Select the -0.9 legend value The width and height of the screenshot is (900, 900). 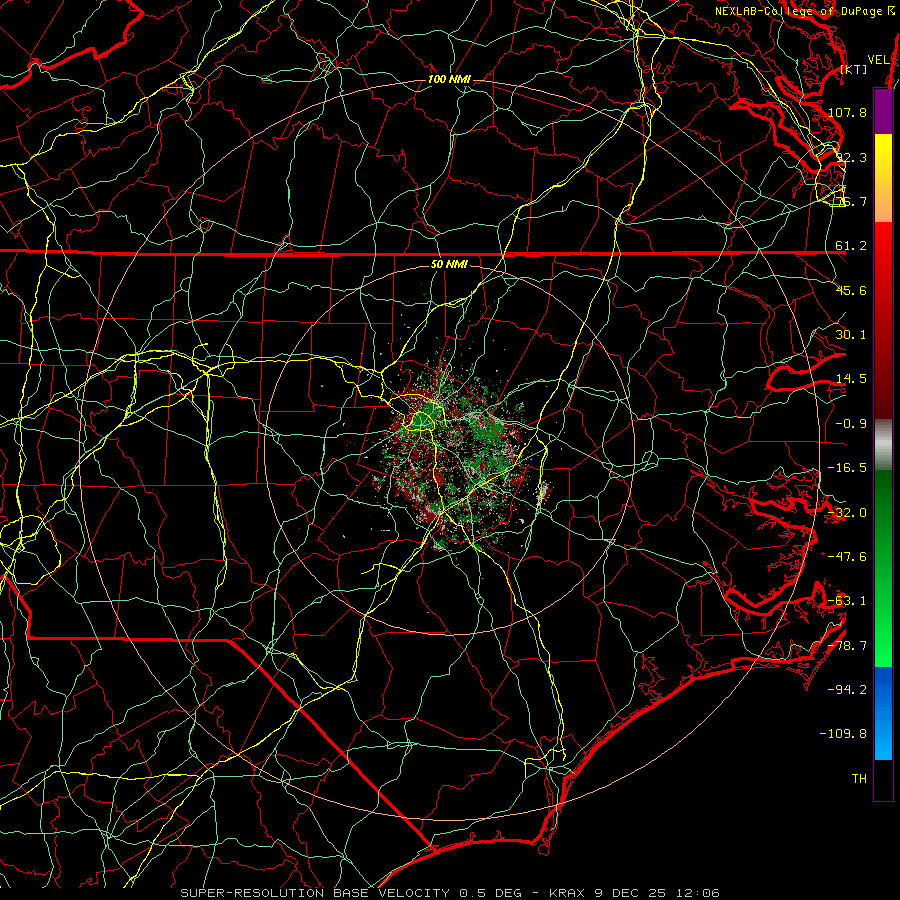851,424
